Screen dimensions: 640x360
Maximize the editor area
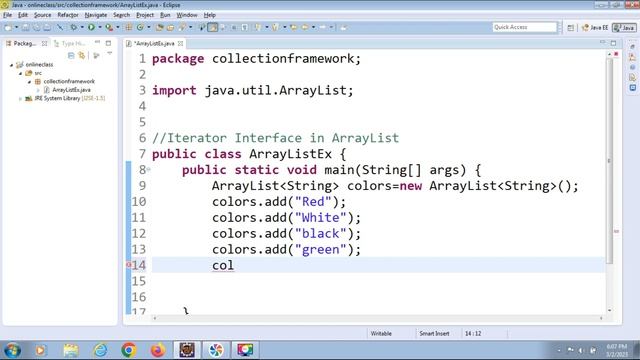pos(613,43)
